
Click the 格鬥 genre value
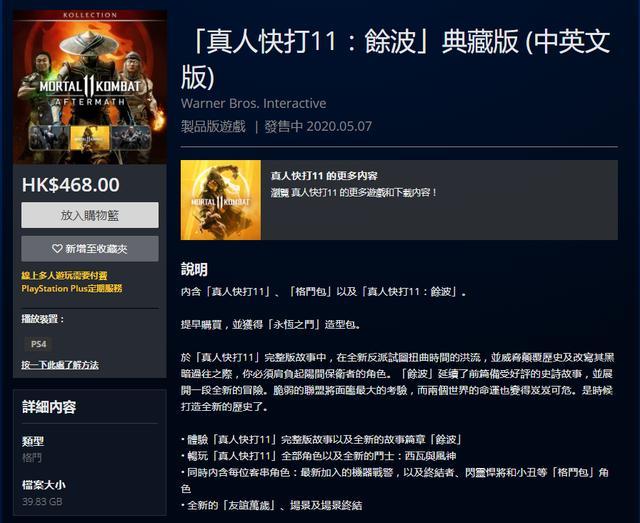coord(32,458)
